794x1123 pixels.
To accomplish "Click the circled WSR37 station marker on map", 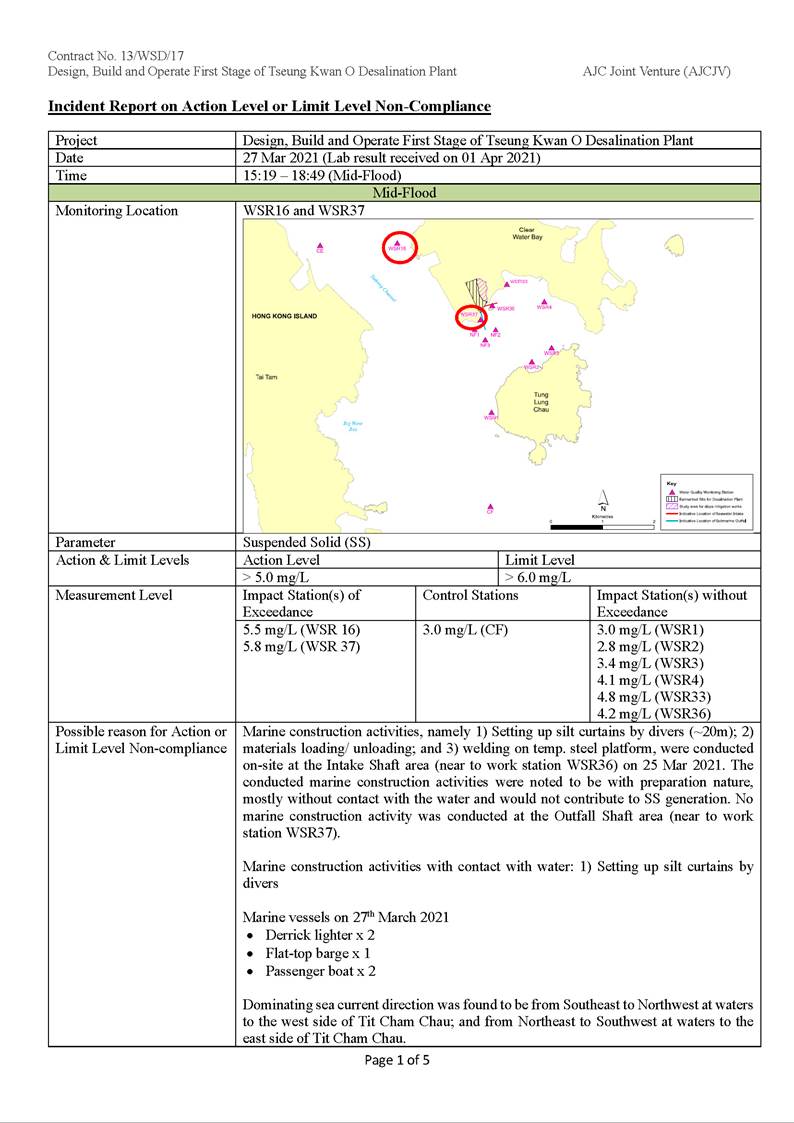I will coord(469,316).
